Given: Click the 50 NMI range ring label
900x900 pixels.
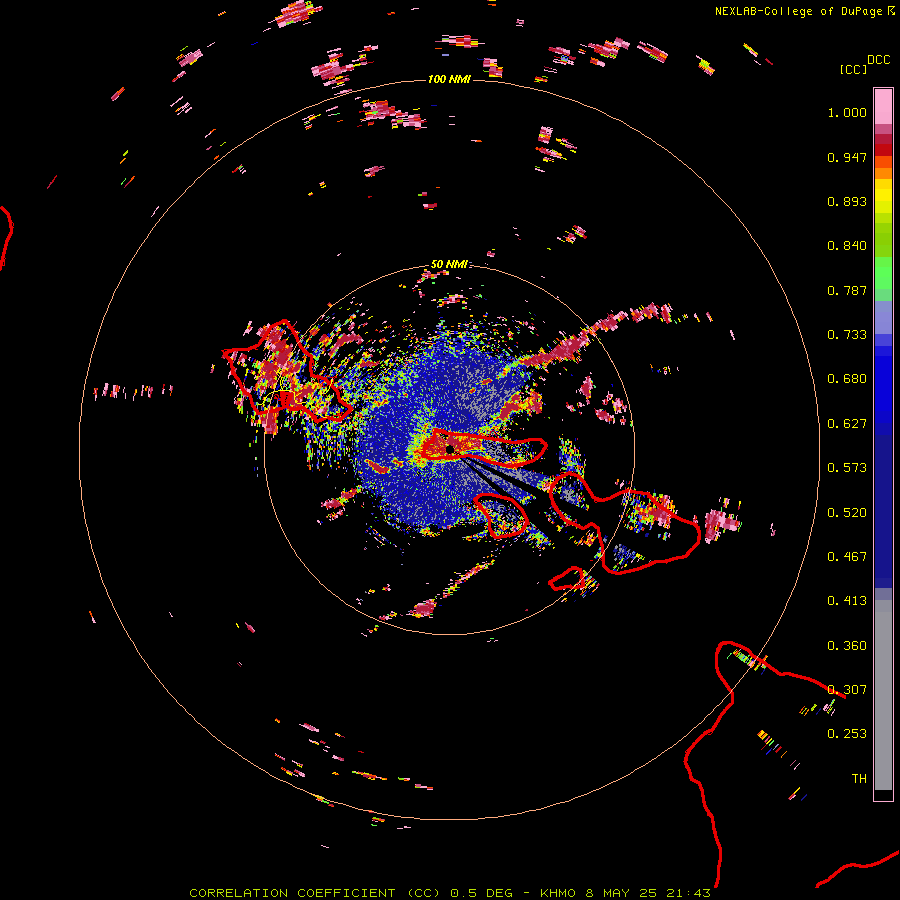Looking at the screenshot, I should click(449, 264).
